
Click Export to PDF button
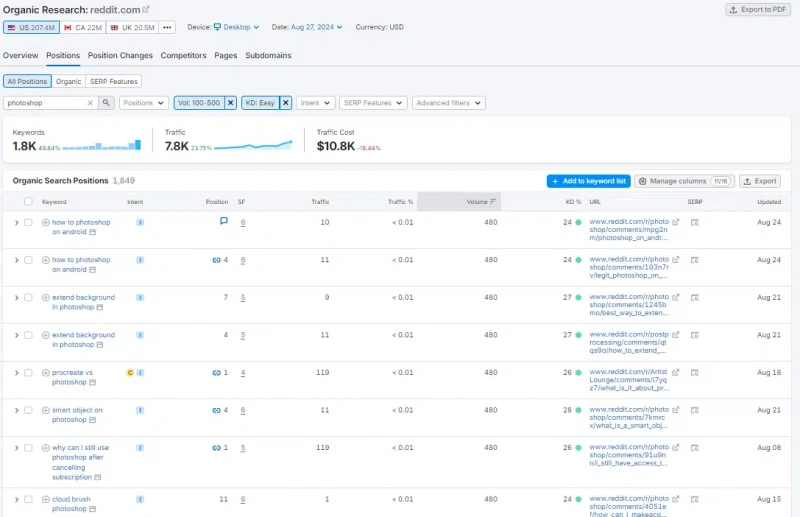758,10
